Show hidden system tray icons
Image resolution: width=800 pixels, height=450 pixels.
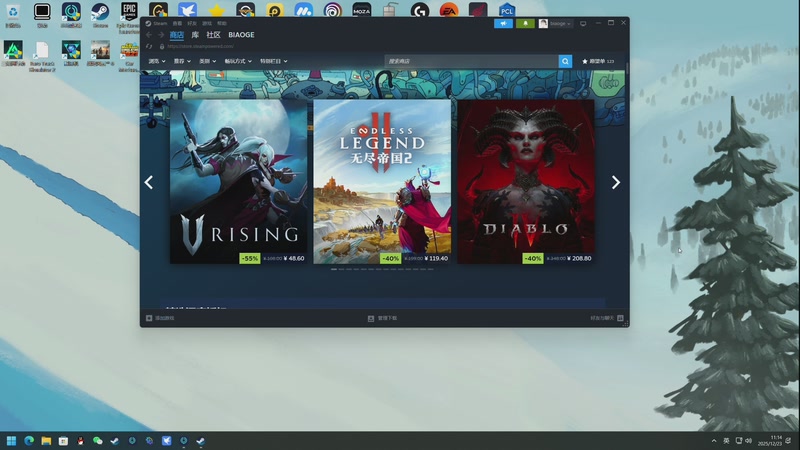[x=714, y=441]
